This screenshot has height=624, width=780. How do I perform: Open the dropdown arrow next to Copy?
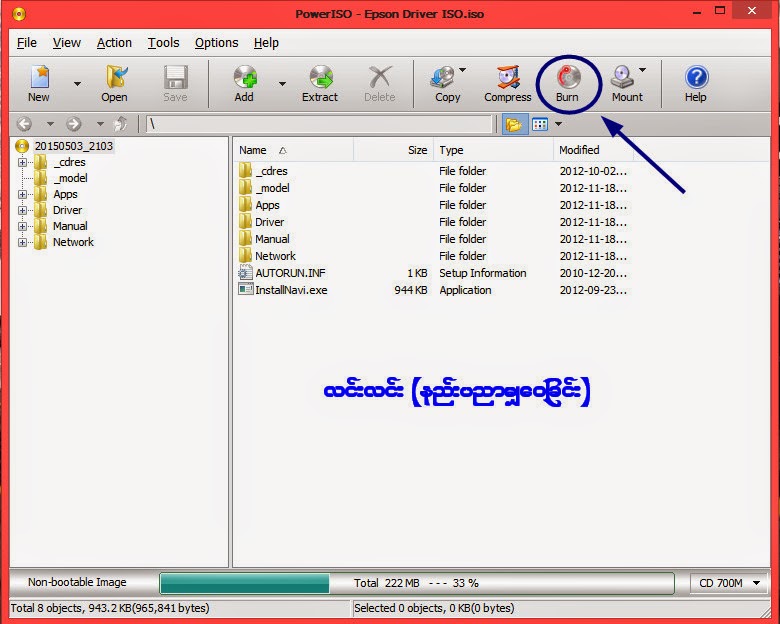(x=463, y=70)
